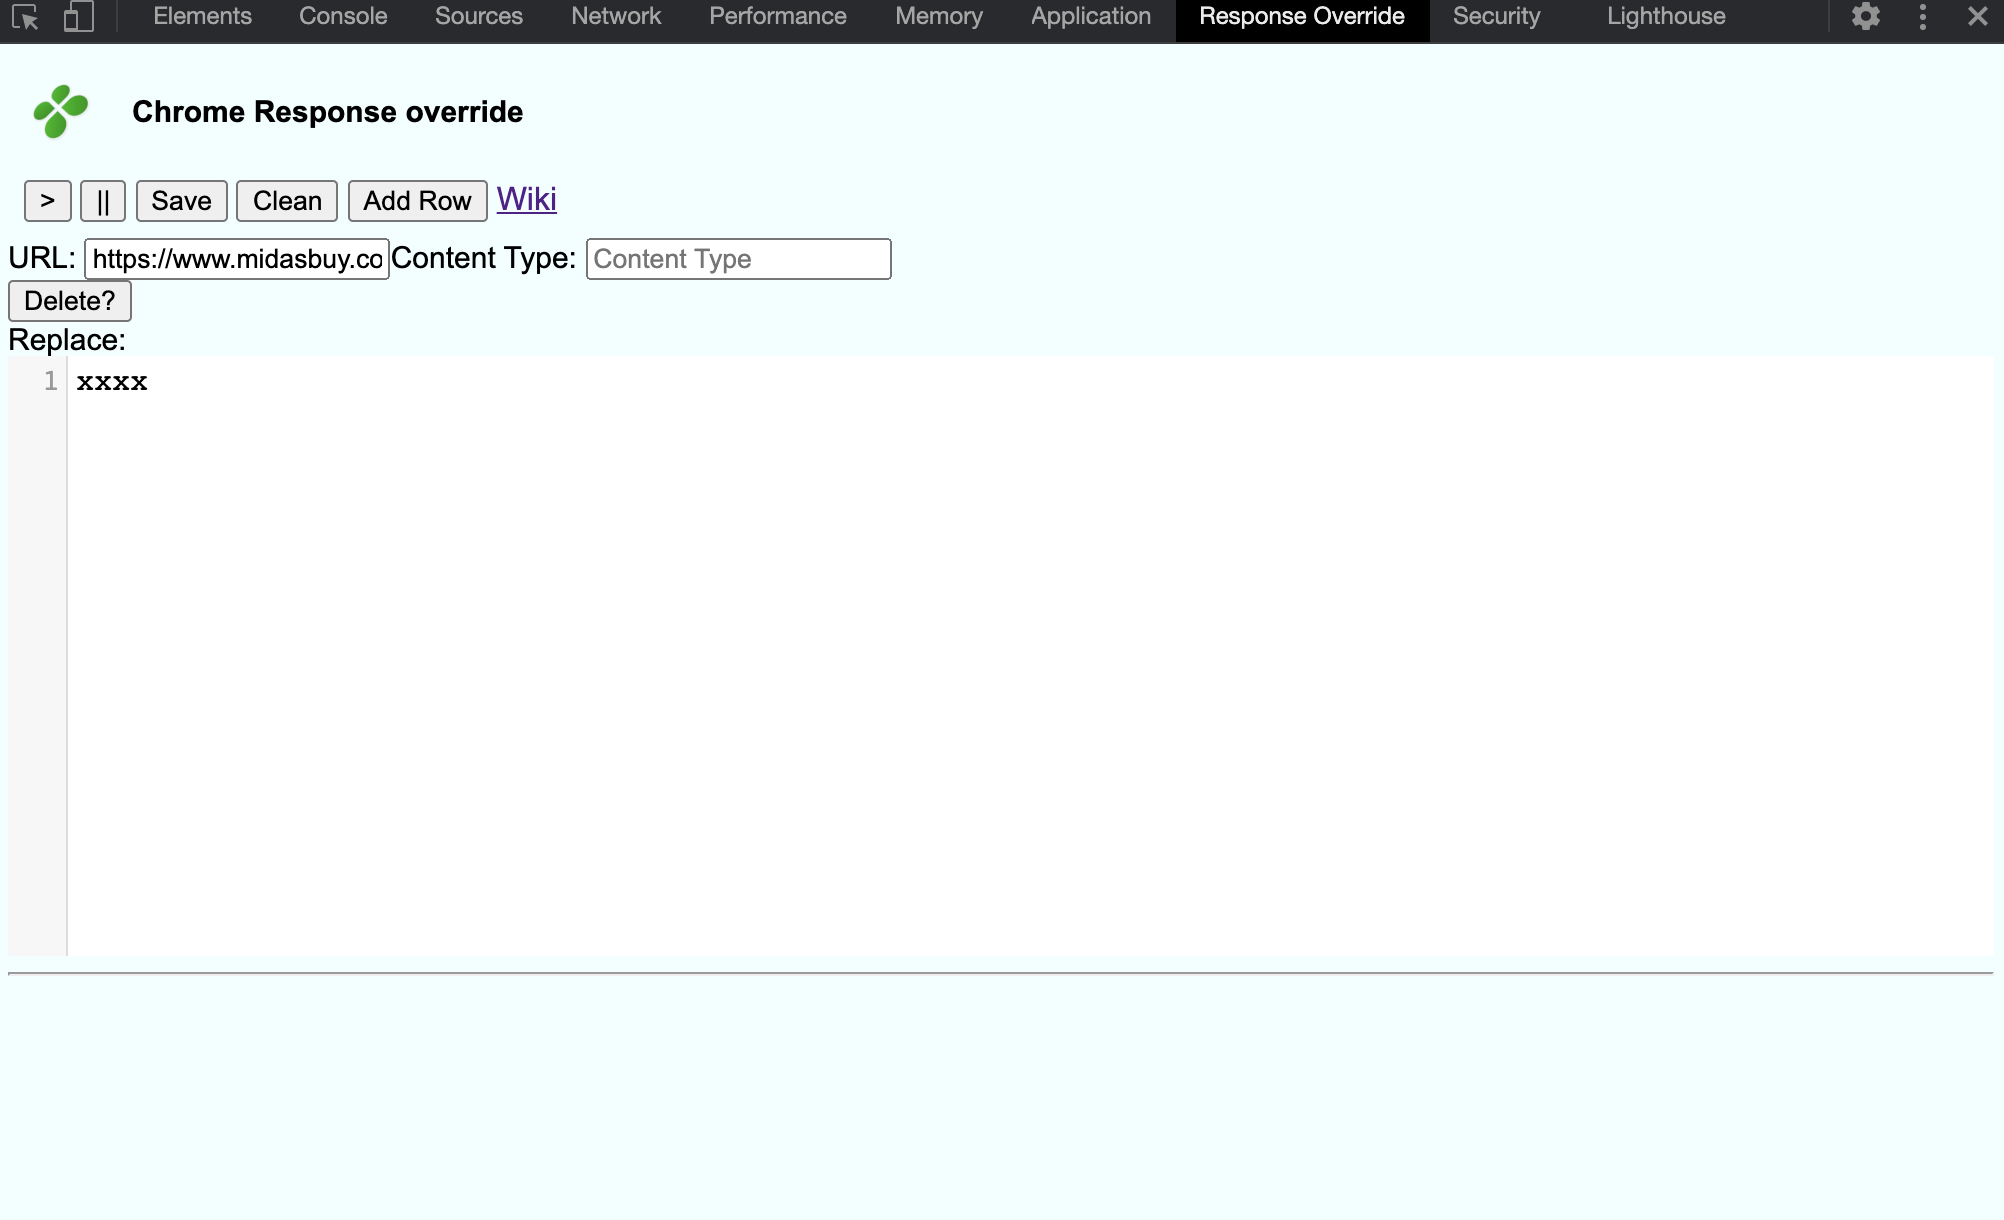
Task: Switch to the Network tab
Action: pos(615,16)
